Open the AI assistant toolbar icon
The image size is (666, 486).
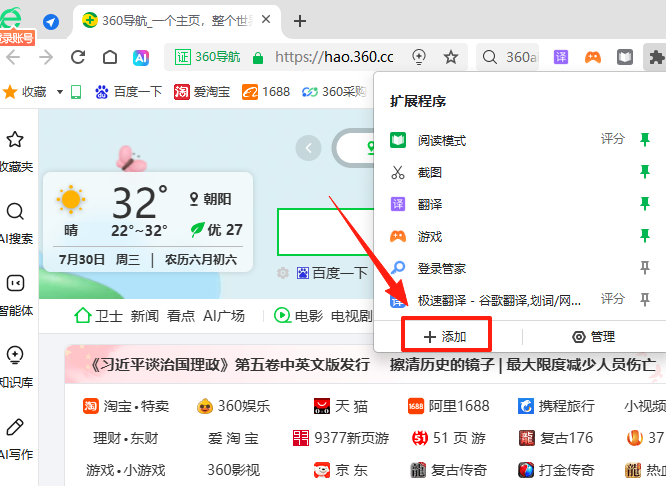click(x=141, y=57)
